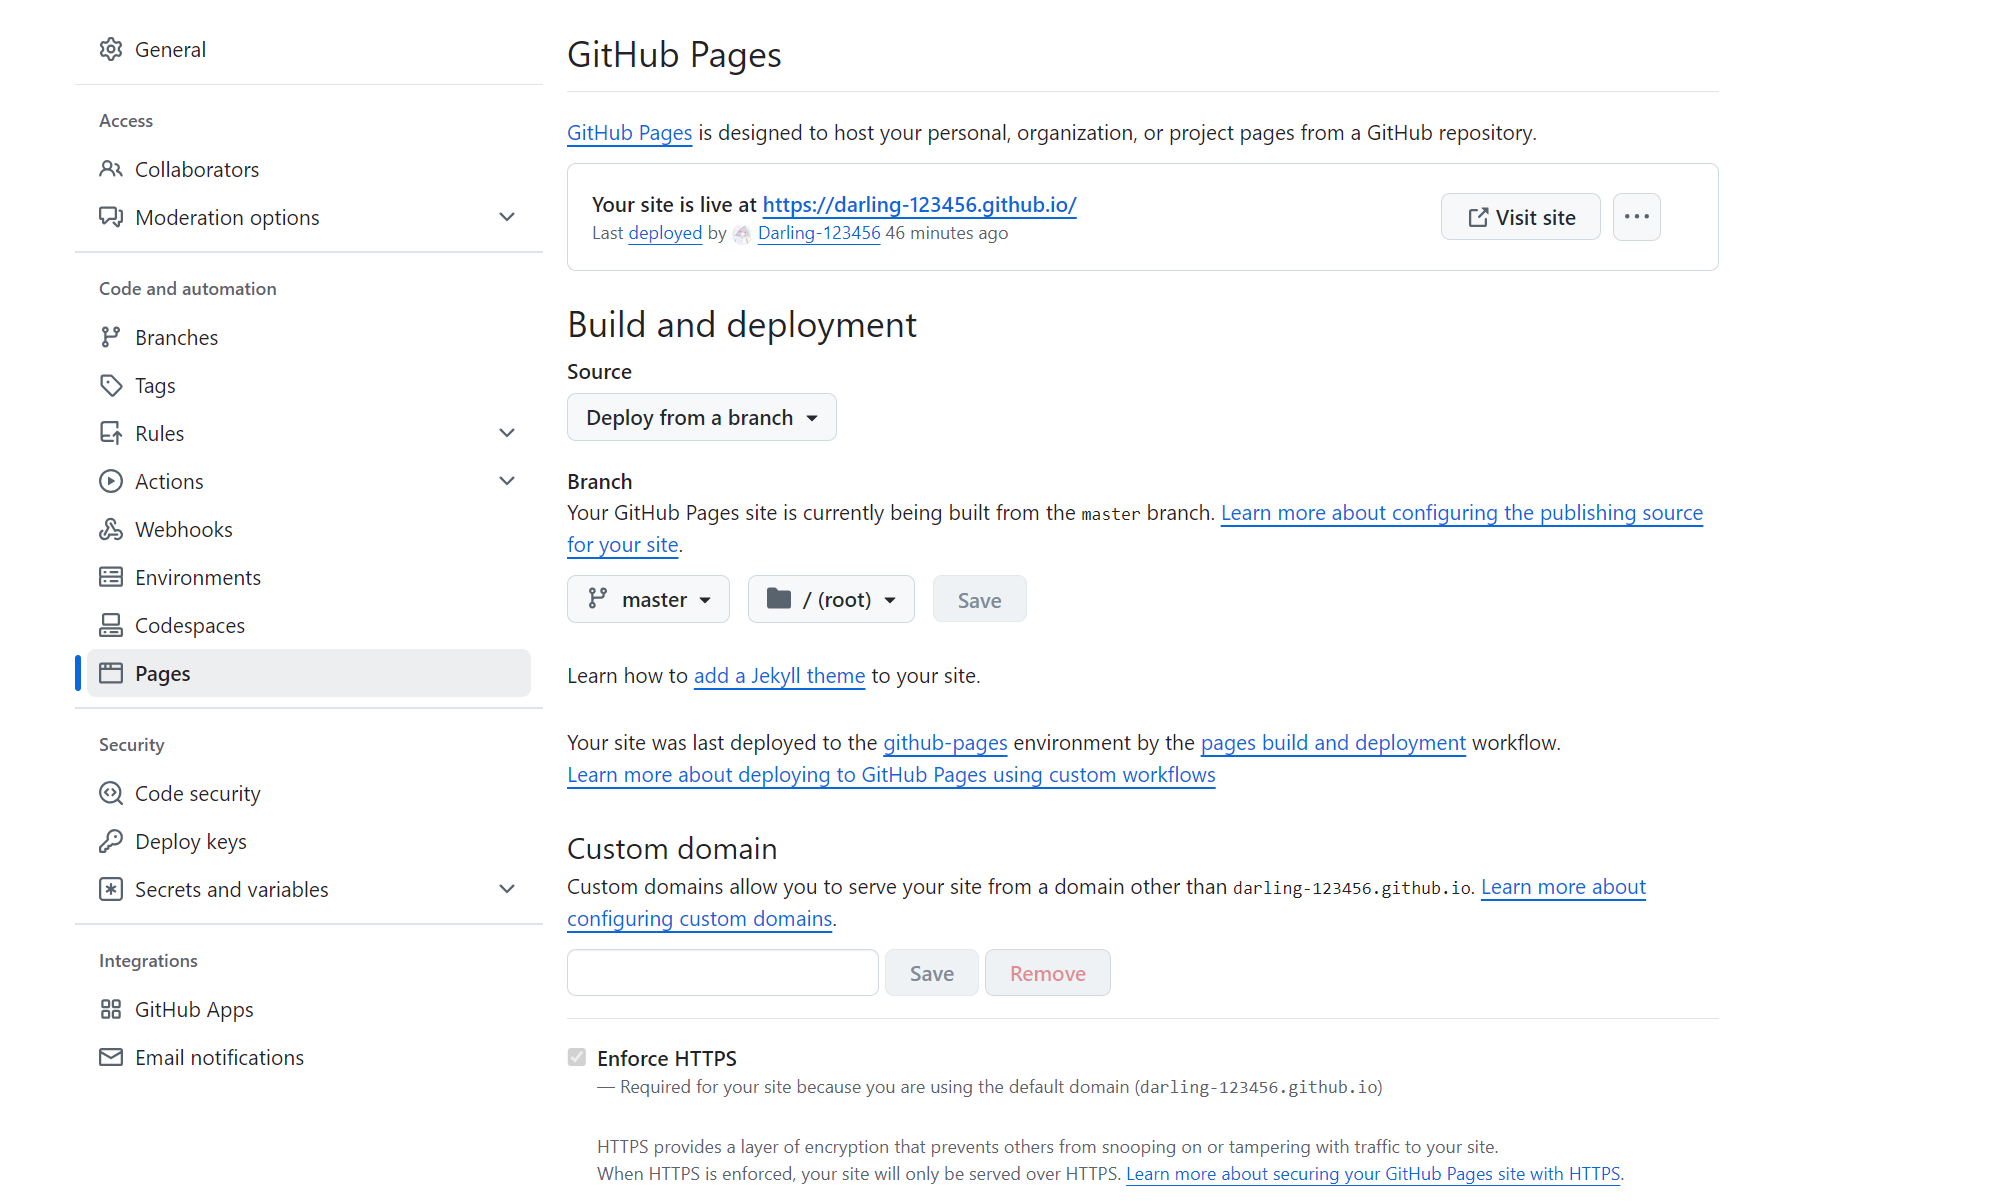Open Learn more about configuring publishing source

pyautogui.click(x=1461, y=513)
